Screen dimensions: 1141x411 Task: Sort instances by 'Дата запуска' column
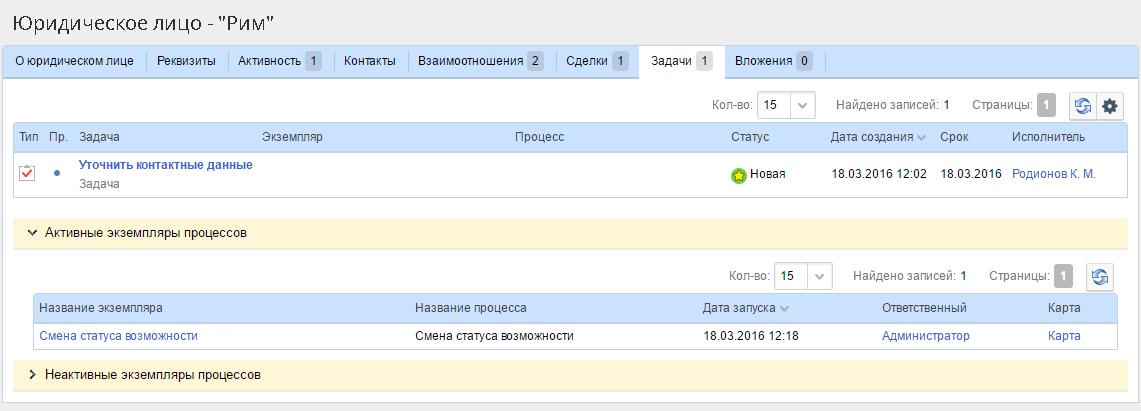(745, 308)
